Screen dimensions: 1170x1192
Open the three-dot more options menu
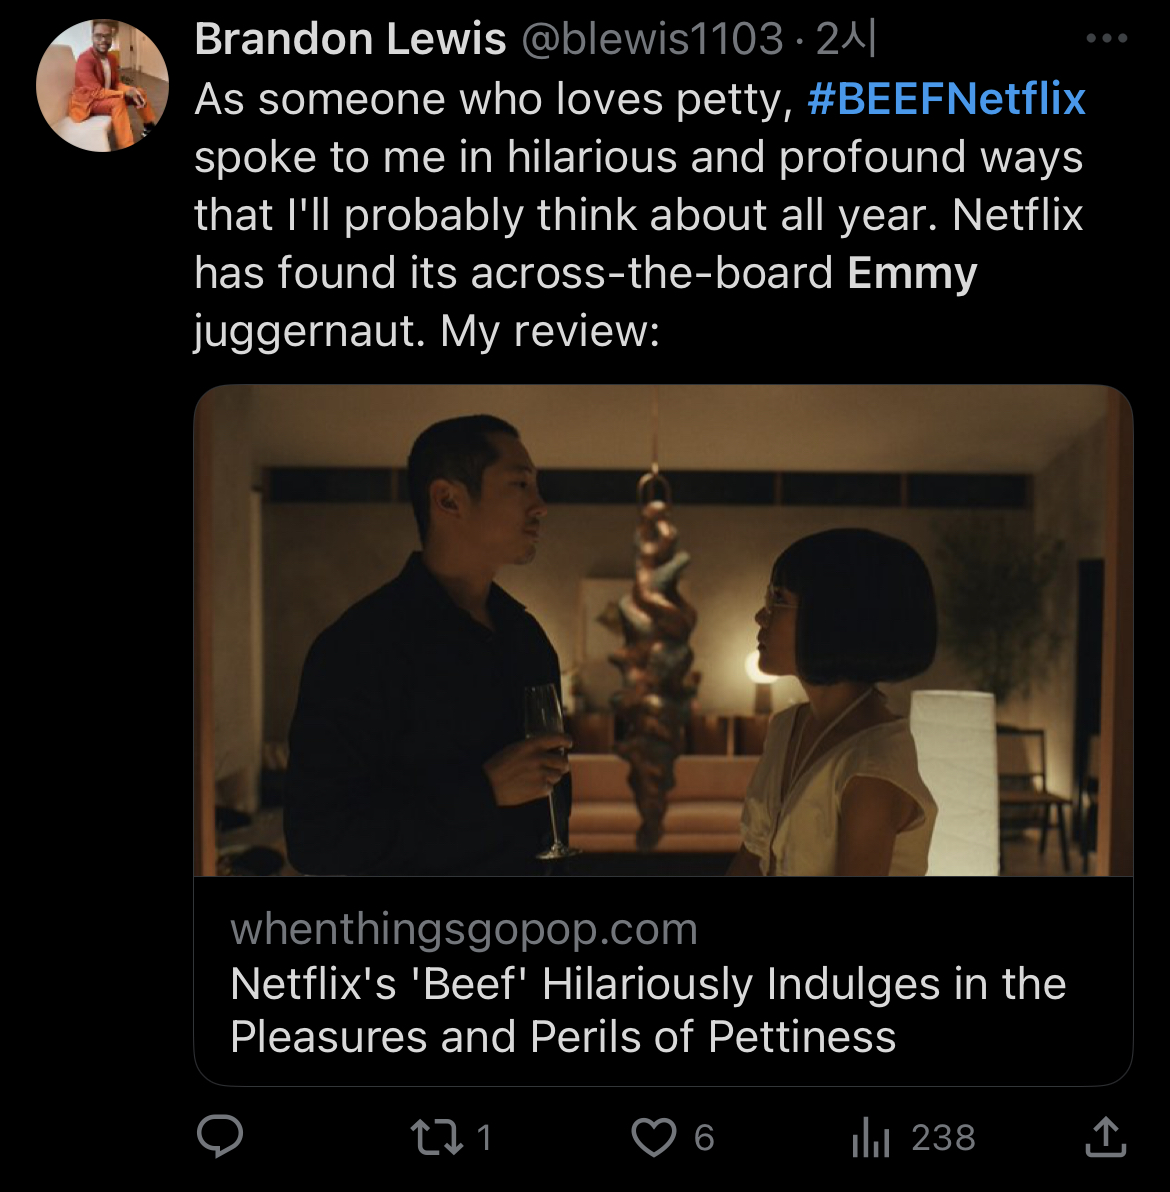(x=1106, y=39)
